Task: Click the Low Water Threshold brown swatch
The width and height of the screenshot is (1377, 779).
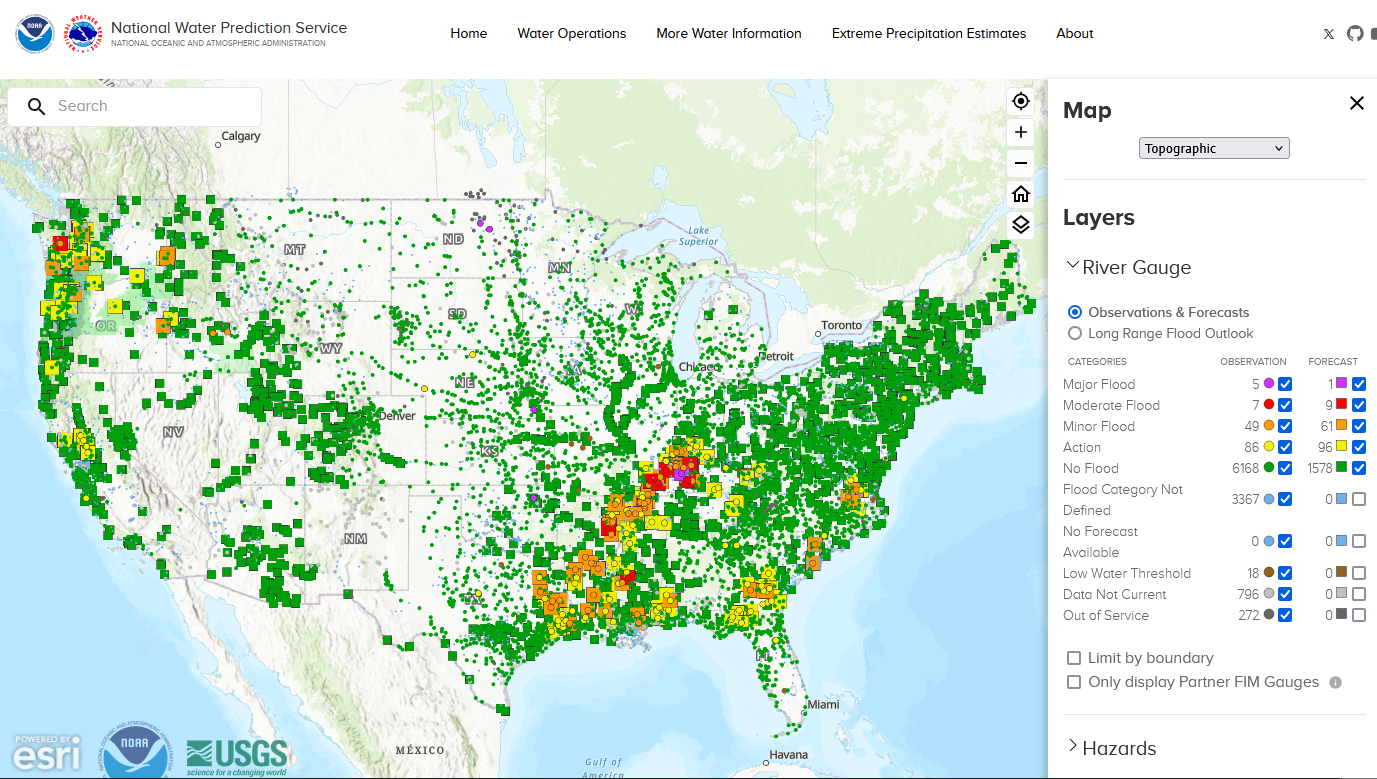Action: pos(1269,573)
